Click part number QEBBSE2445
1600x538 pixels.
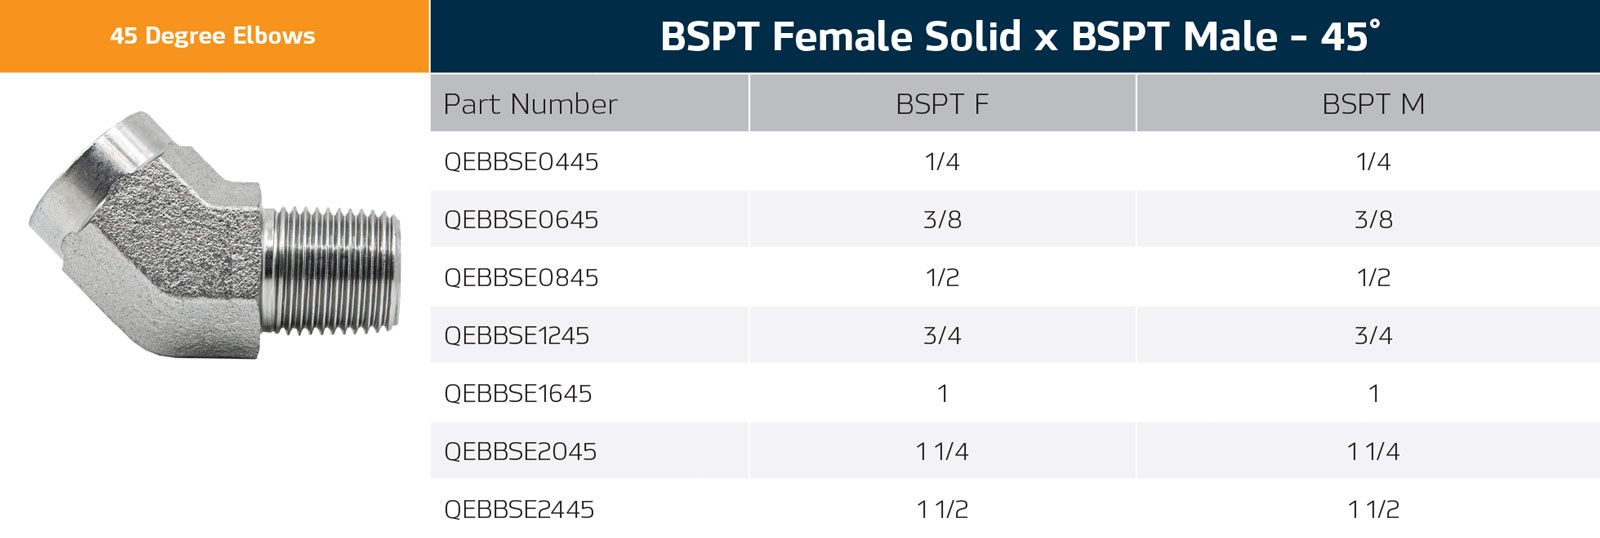(519, 510)
